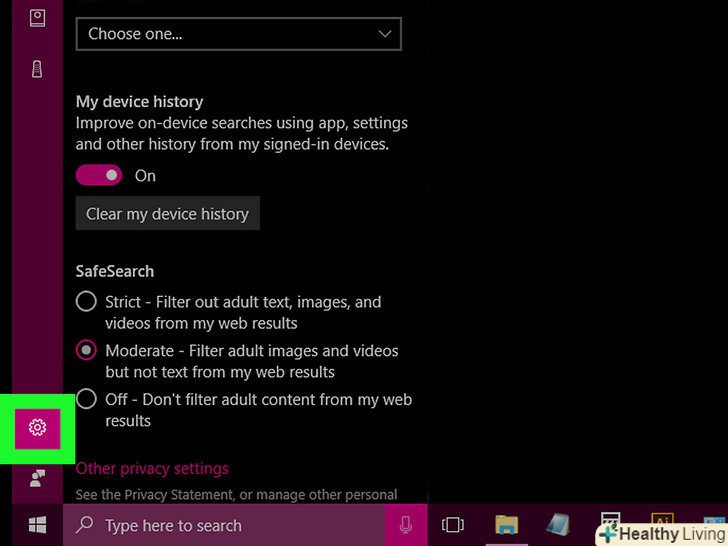Turn off My device history toggle

click(x=99, y=176)
